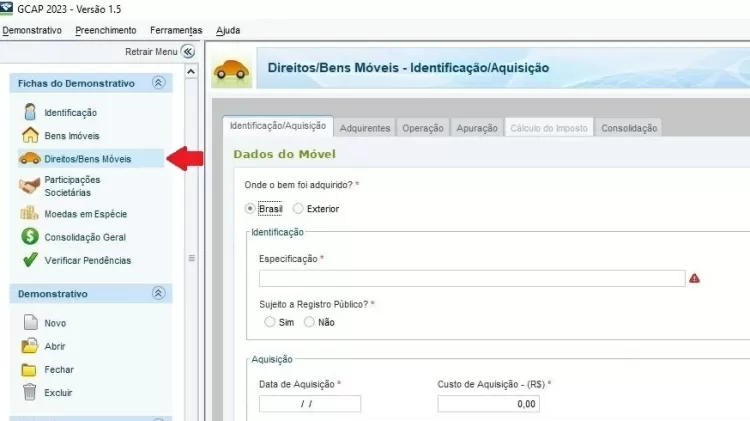
Task: Open the Preenchimento menu
Action: click(106, 30)
